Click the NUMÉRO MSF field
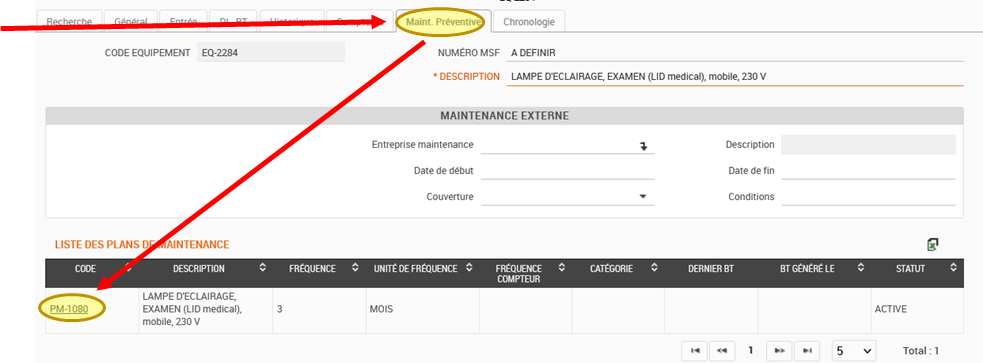Screen dimensions: 983x363 [735, 53]
